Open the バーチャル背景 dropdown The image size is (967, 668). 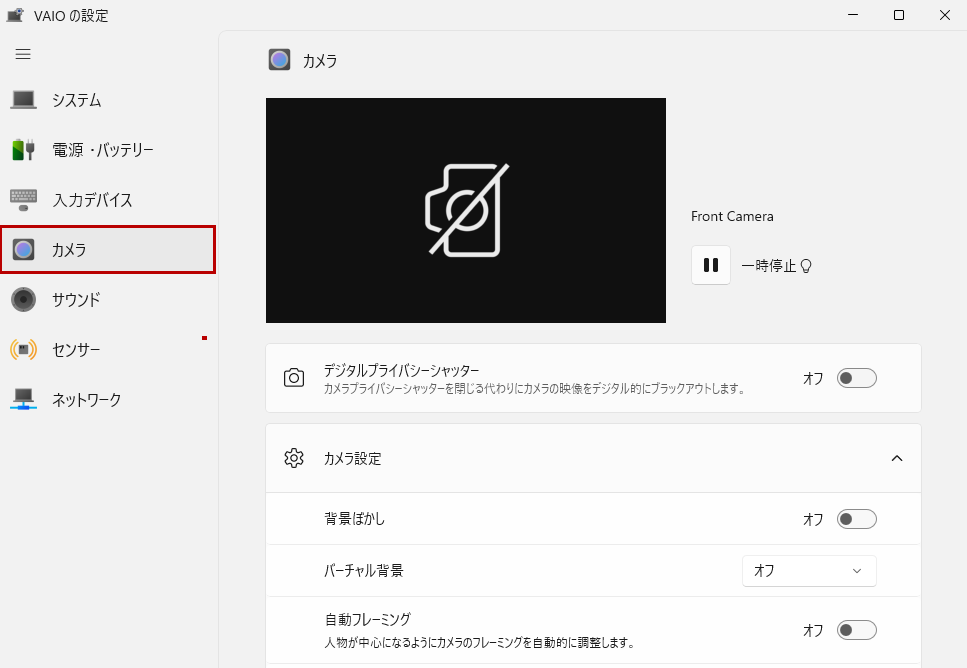808,570
